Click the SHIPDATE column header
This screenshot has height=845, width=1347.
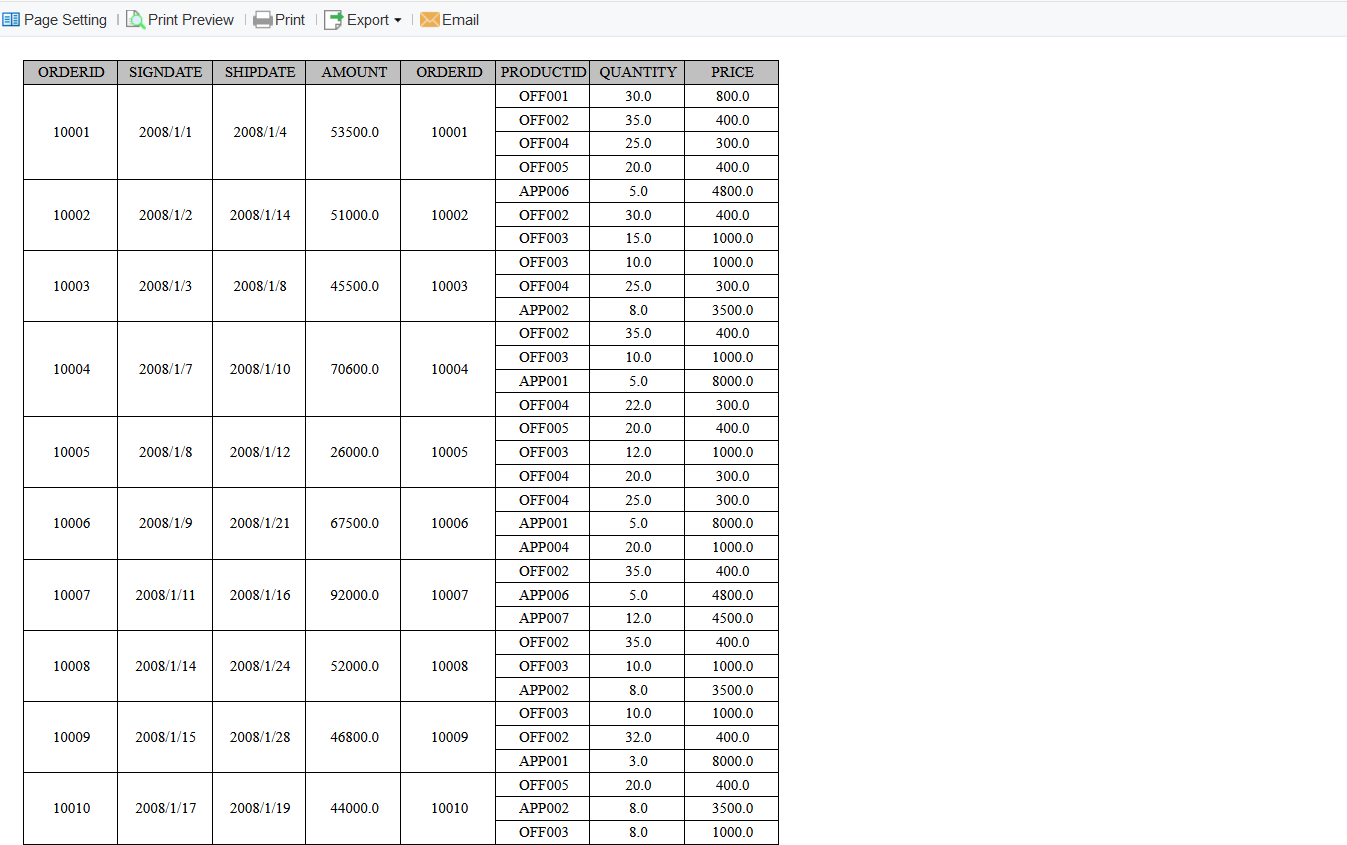[257, 71]
